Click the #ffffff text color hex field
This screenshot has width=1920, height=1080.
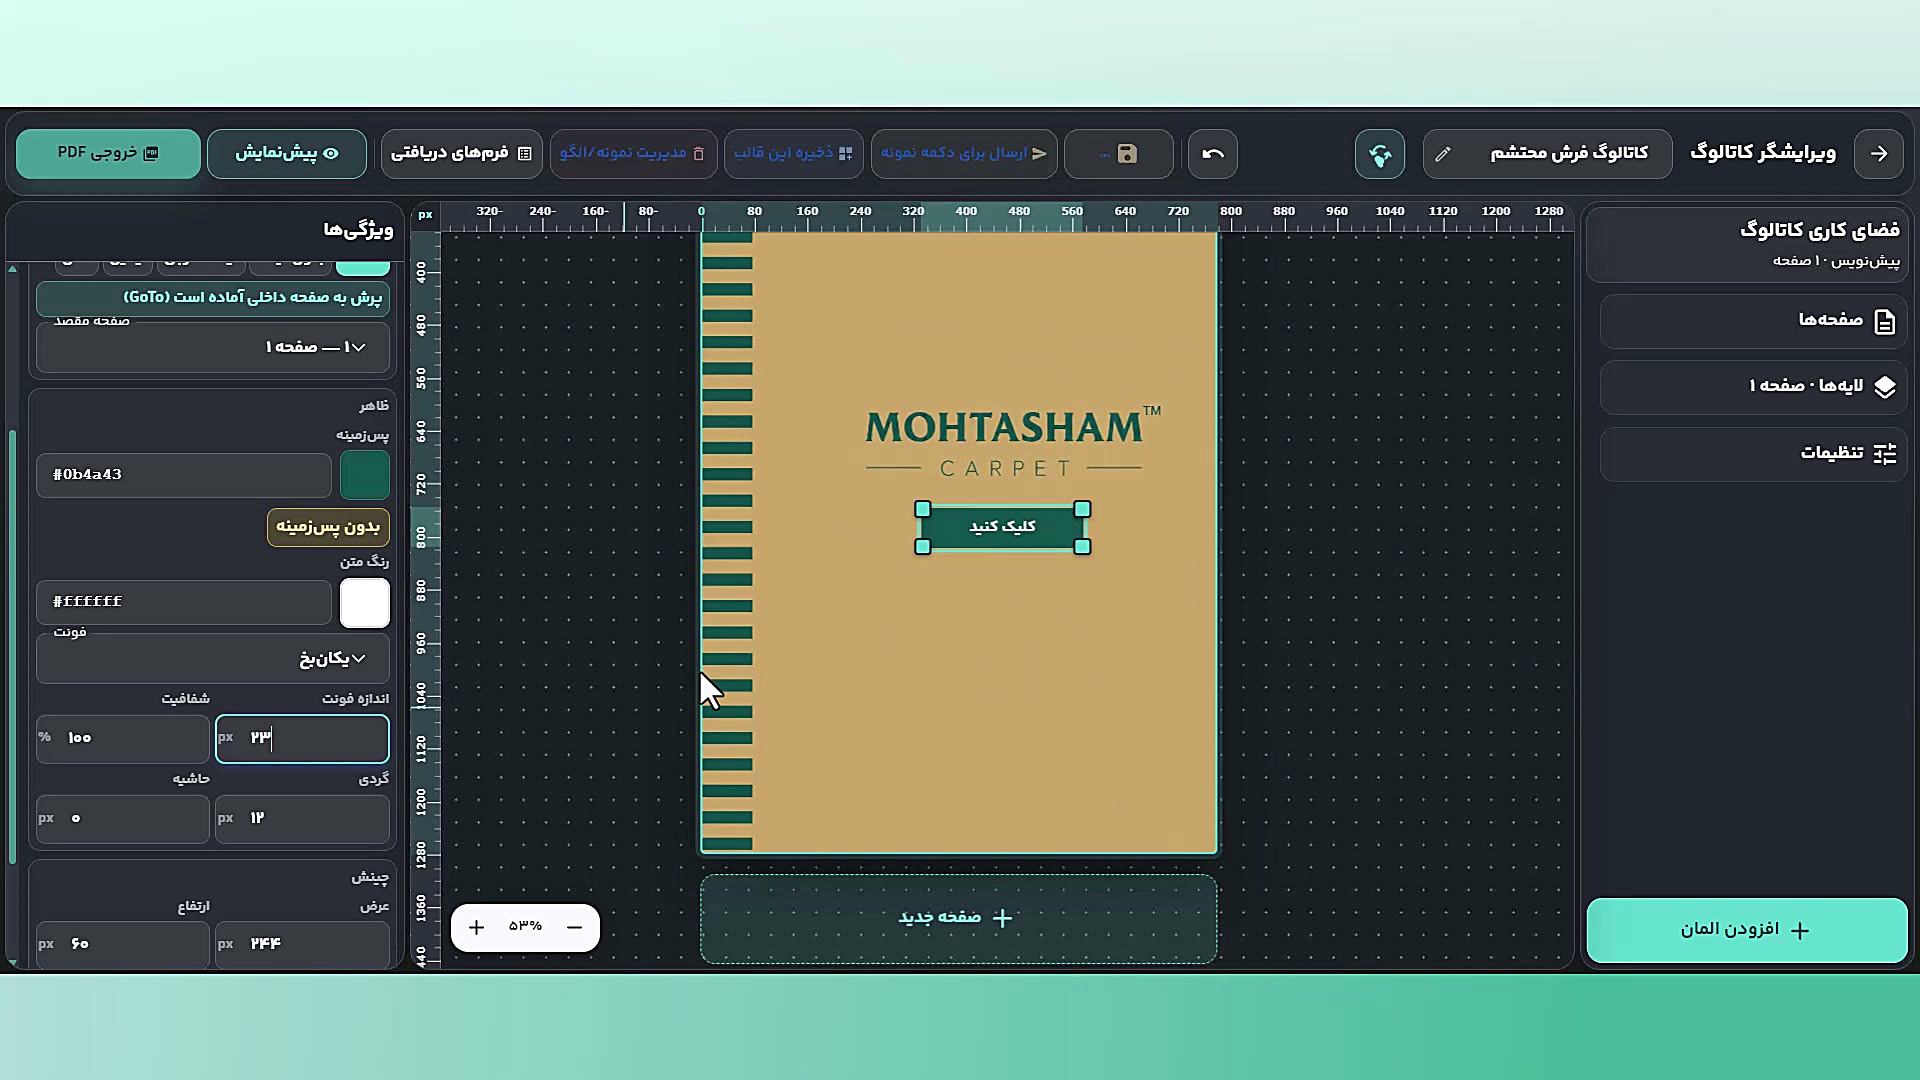point(184,602)
